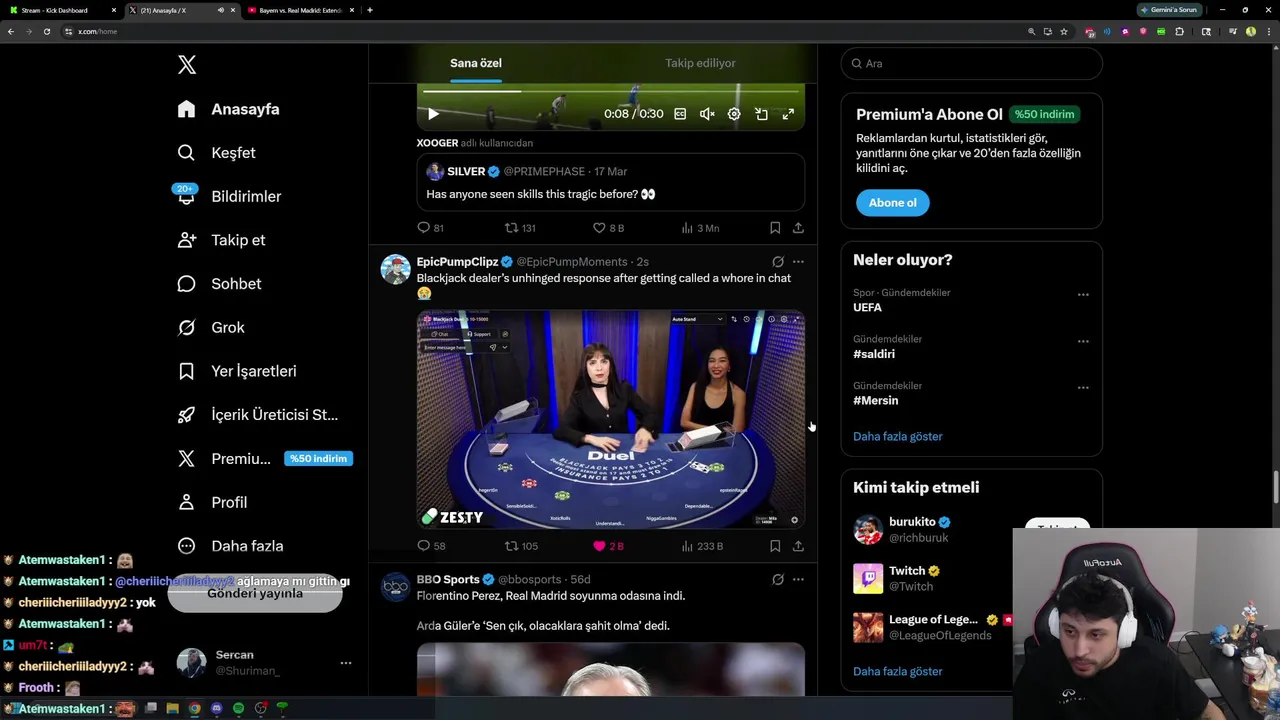This screenshot has height=720, width=1280.
Task: Open Daha fazla menu
Action: [x=230, y=546]
